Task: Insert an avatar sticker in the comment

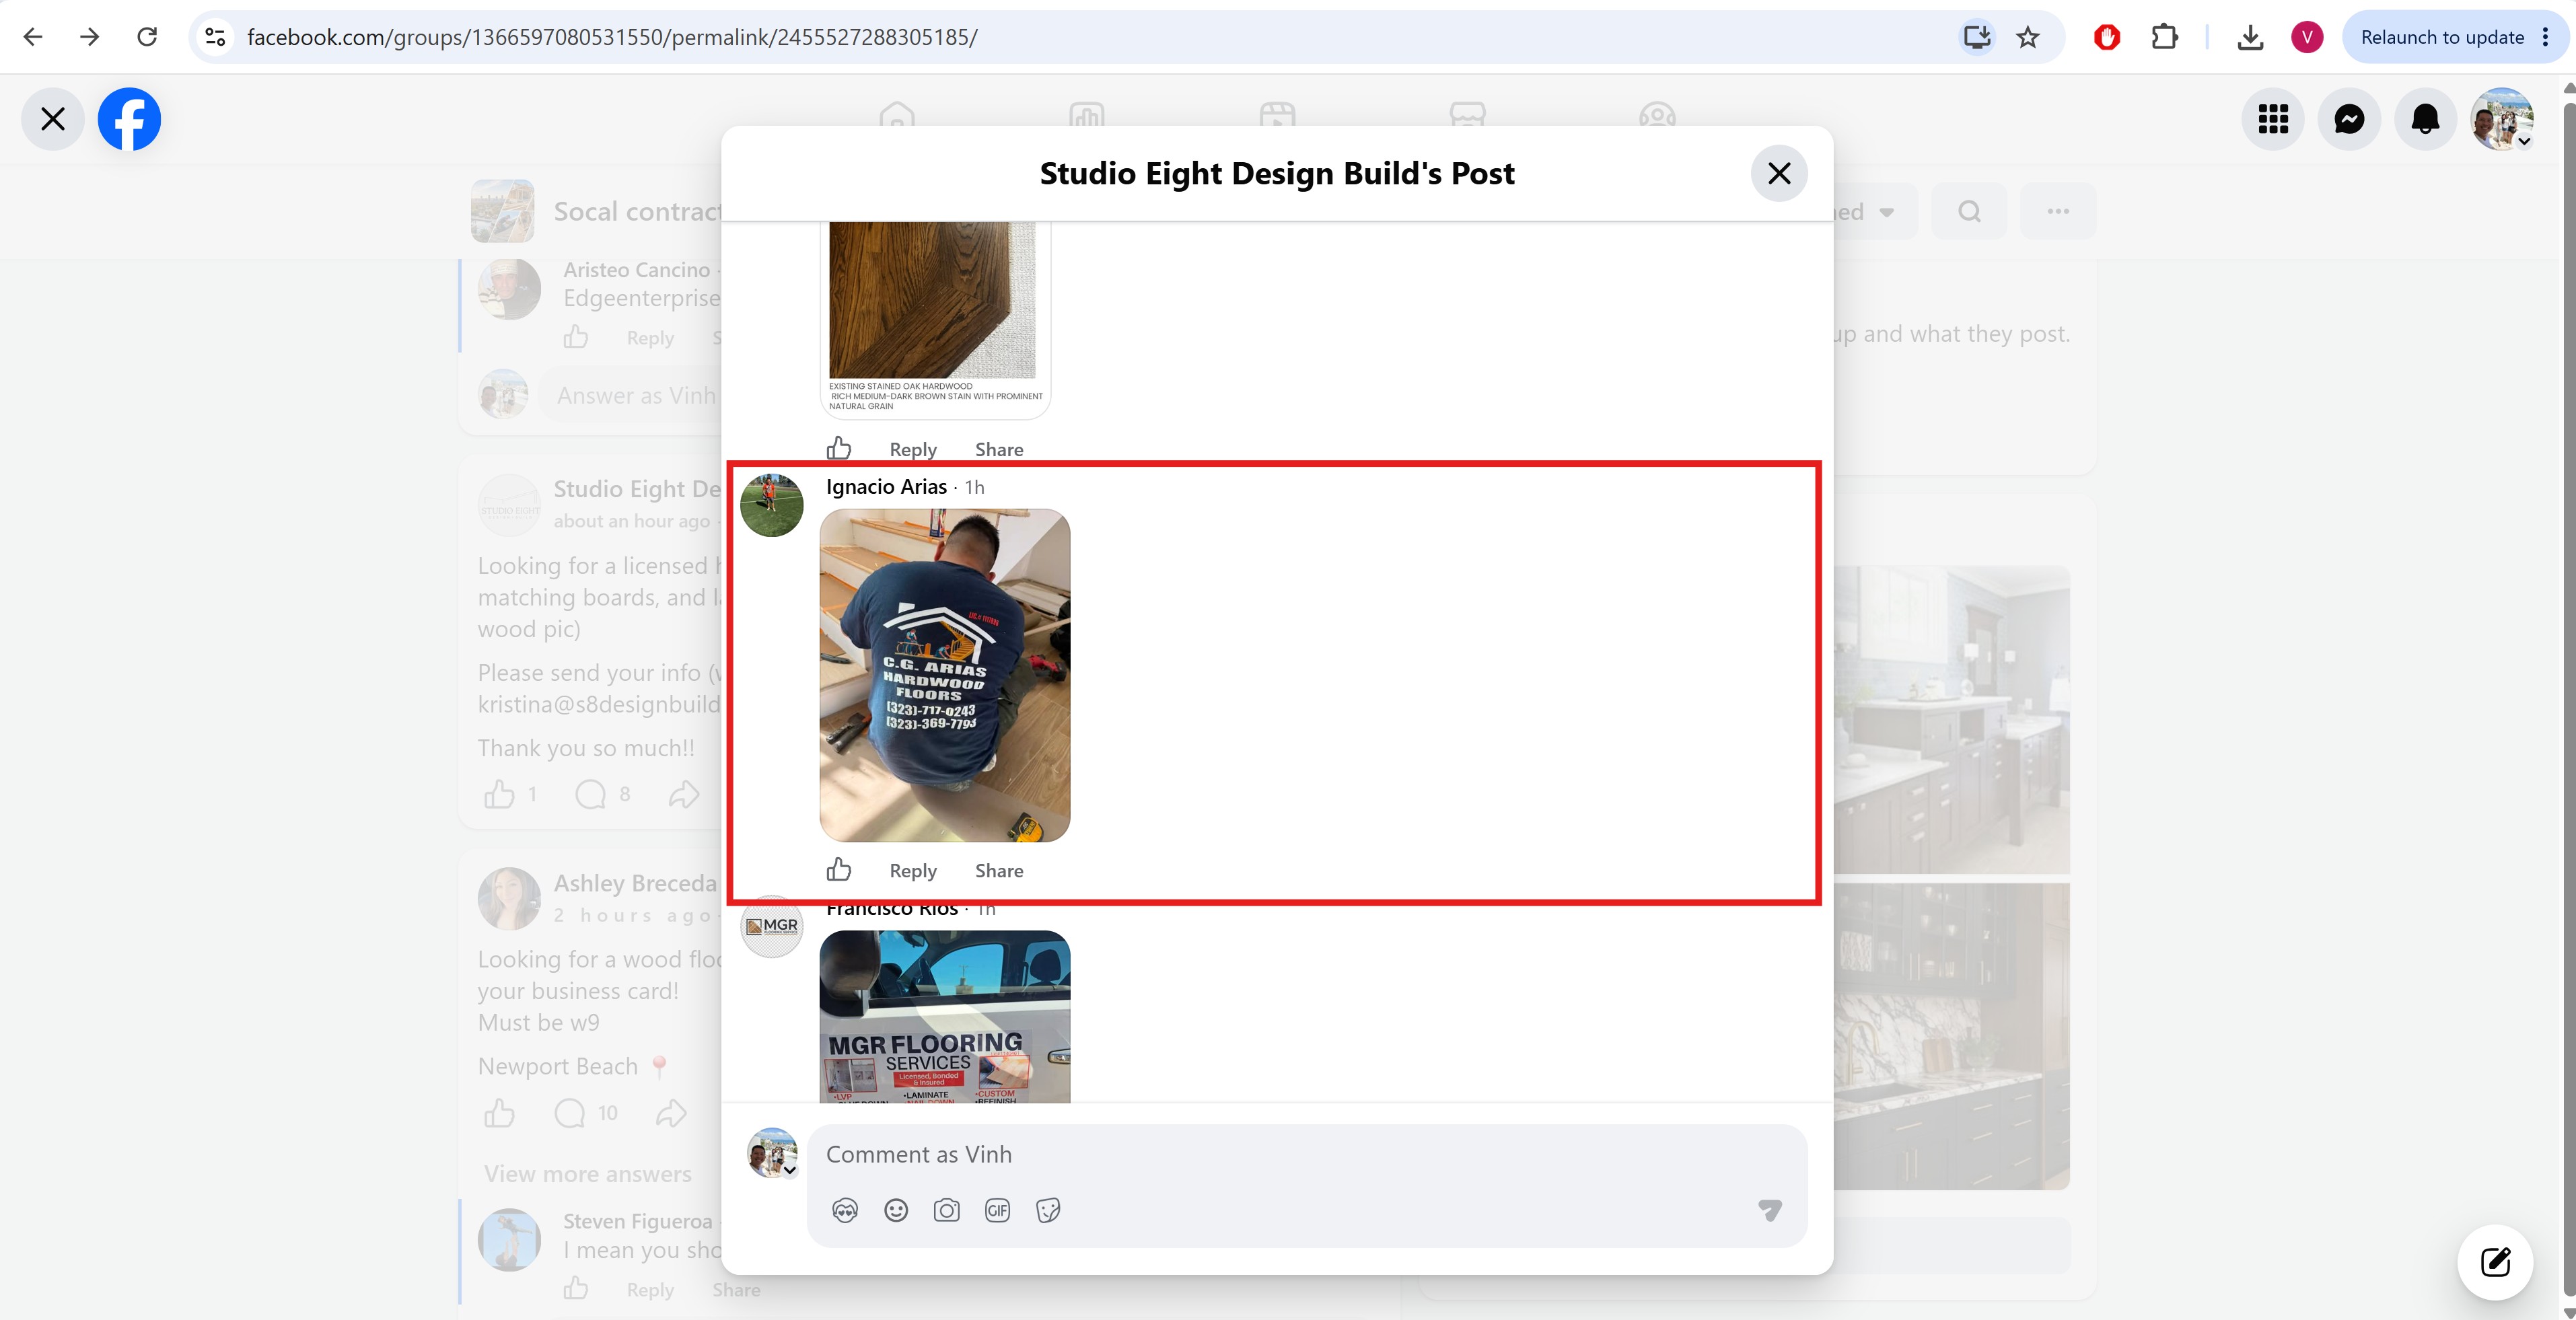Action: (845, 1210)
